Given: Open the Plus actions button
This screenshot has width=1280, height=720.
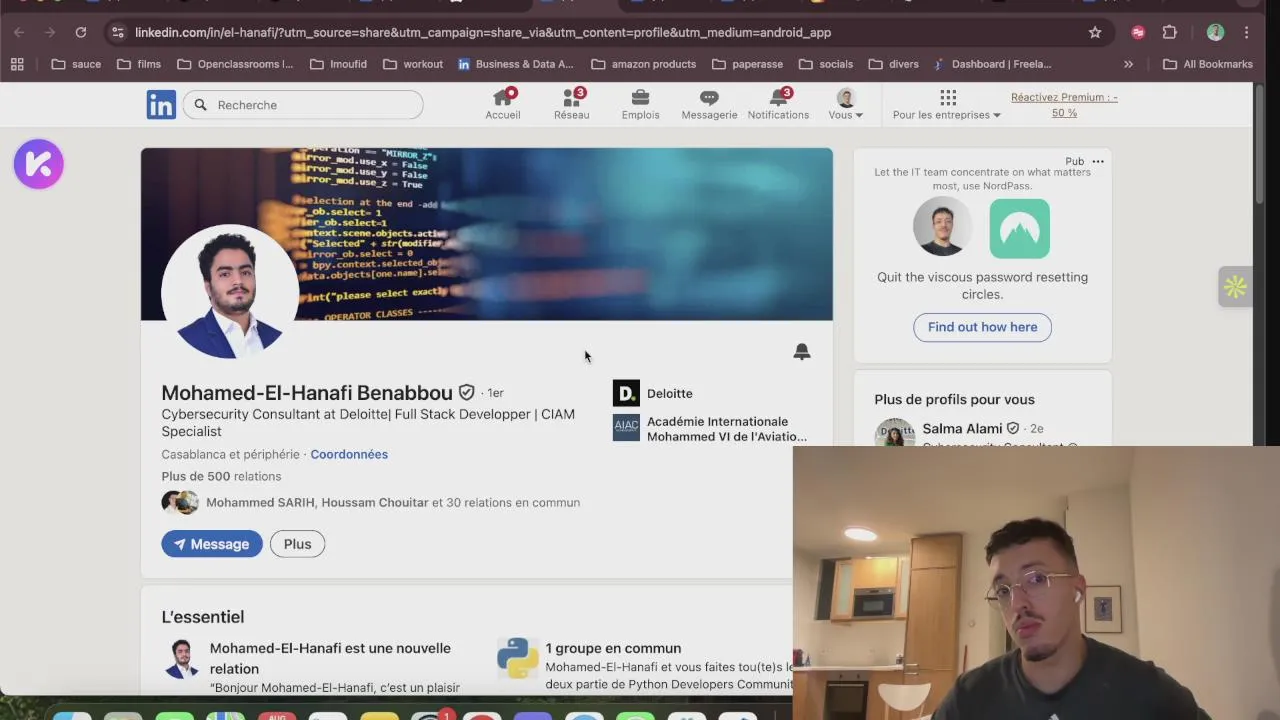Looking at the screenshot, I should (297, 544).
